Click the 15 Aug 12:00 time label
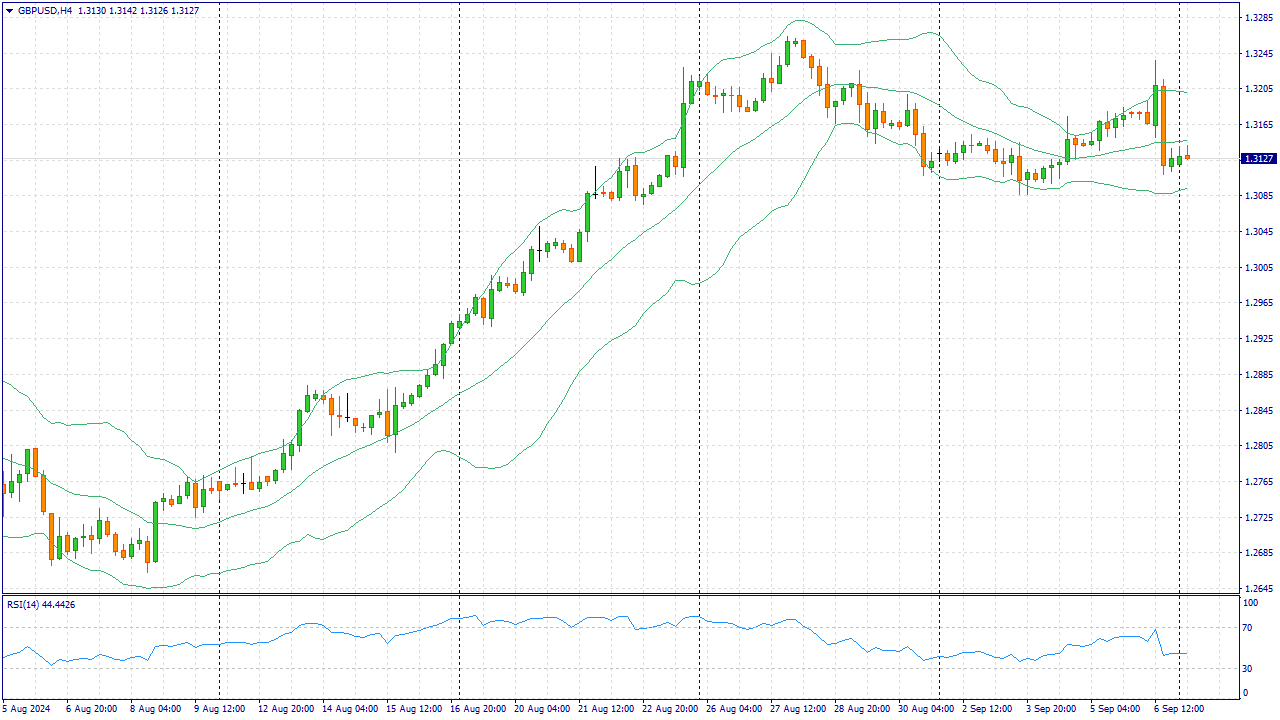The height and width of the screenshot is (720, 1280). point(414,709)
